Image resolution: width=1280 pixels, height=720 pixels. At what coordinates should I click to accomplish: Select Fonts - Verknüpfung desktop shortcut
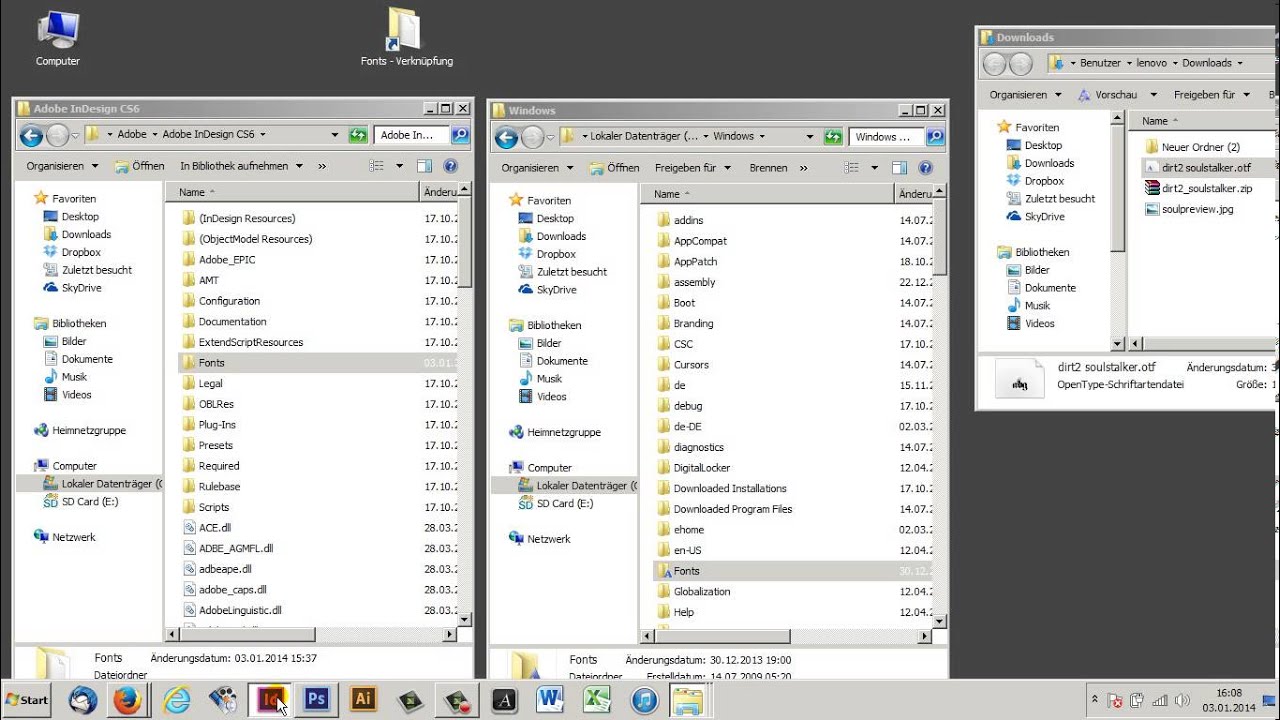click(x=406, y=38)
